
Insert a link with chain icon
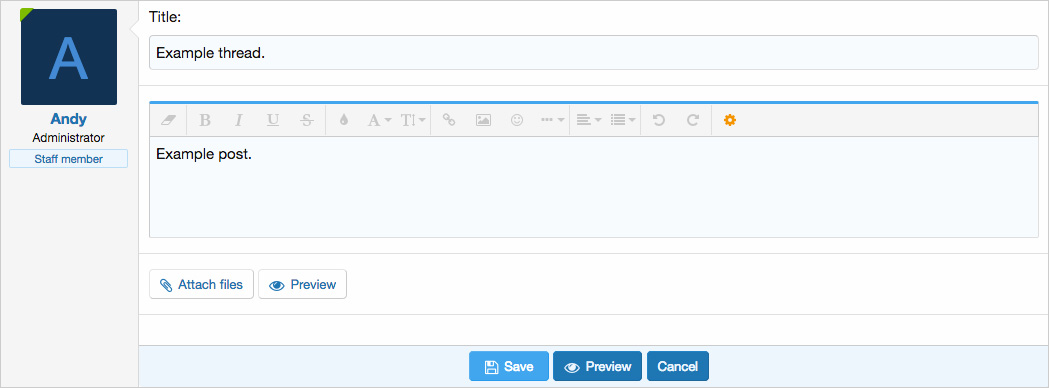tap(449, 120)
